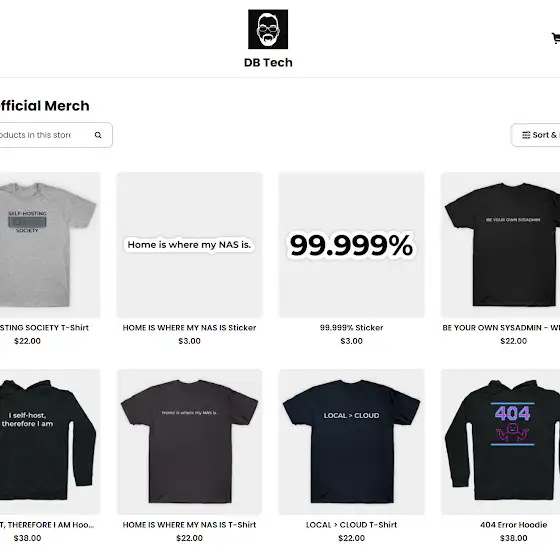Open the Self-Hosting Society T-Shirt image
This screenshot has width=560, height=560.
pos(49,245)
